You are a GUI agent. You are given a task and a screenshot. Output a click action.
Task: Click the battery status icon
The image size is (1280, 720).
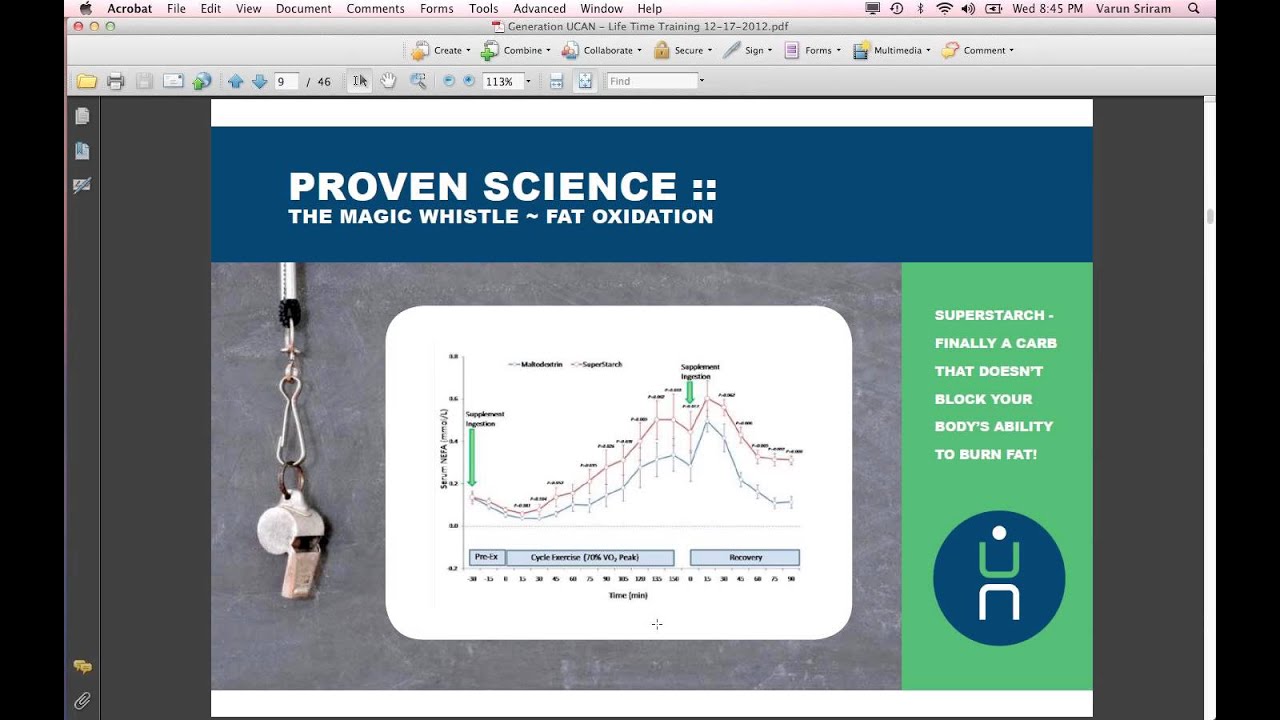click(994, 9)
